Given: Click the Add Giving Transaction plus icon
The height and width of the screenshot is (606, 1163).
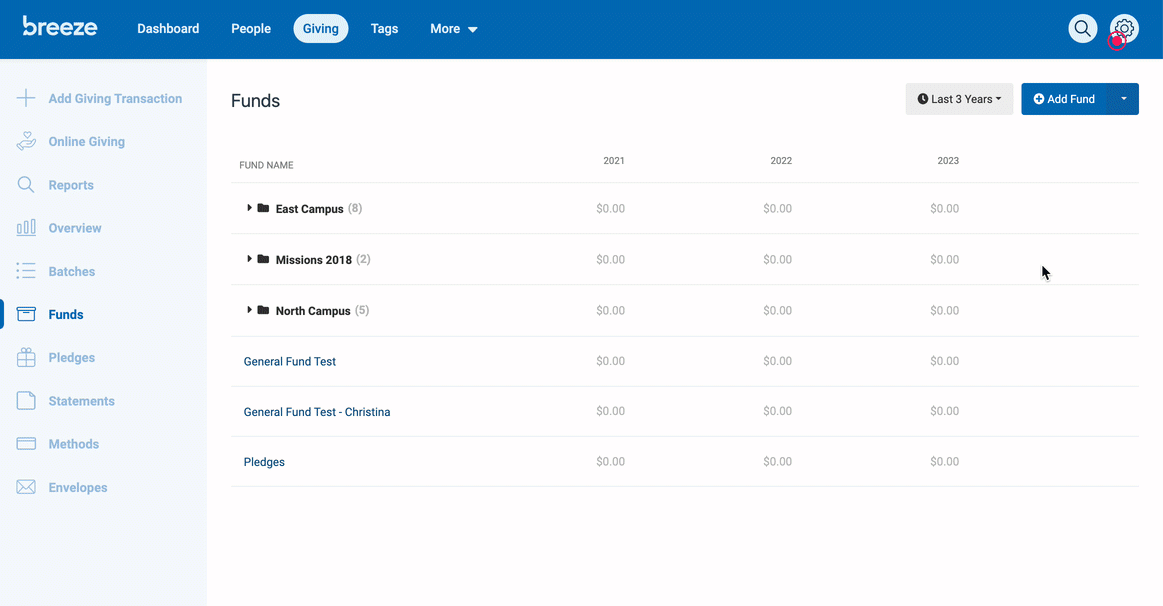Looking at the screenshot, I should point(26,98).
